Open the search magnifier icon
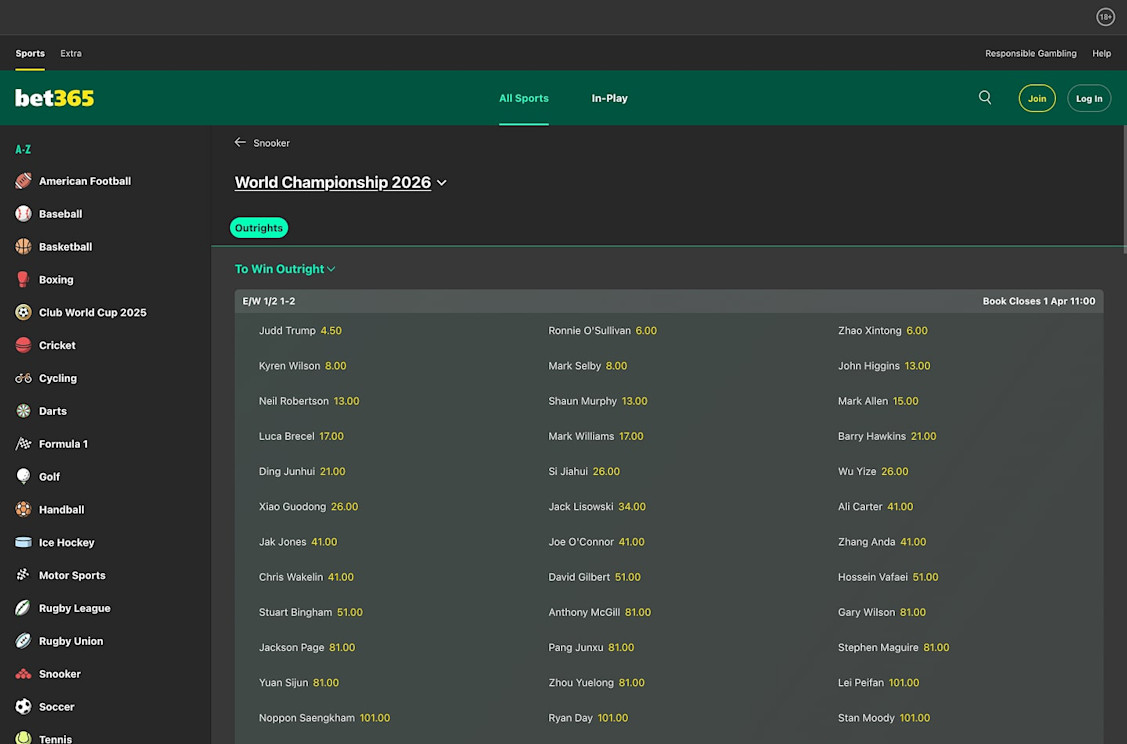1127x744 pixels. [985, 98]
